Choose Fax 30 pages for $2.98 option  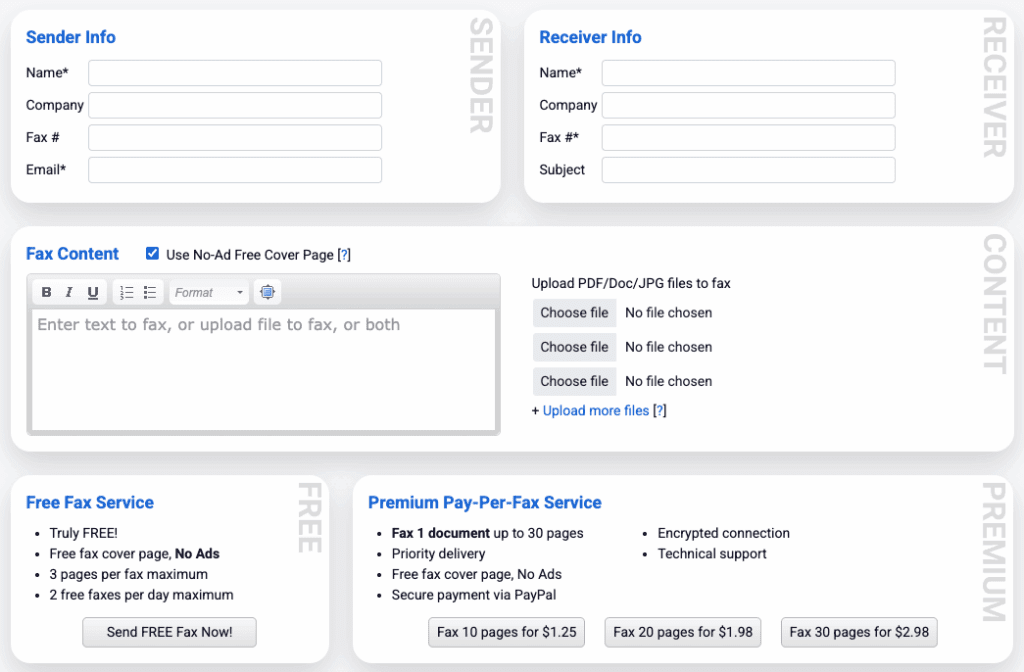(x=858, y=632)
